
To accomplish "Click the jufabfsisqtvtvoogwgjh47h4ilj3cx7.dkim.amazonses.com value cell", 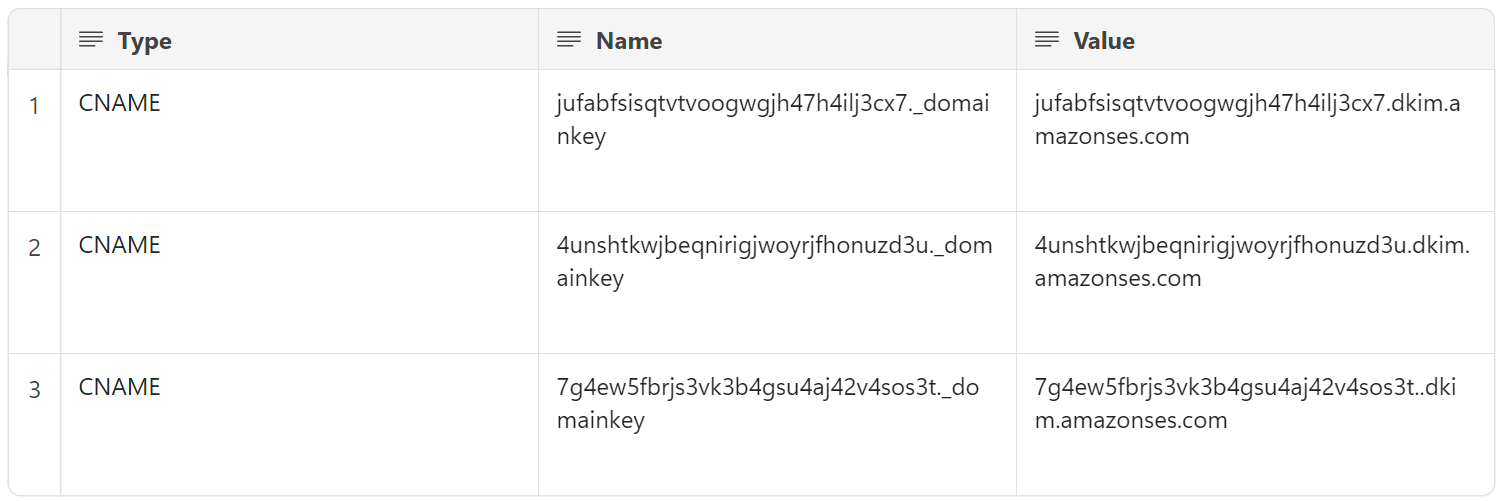I will [1255, 141].
